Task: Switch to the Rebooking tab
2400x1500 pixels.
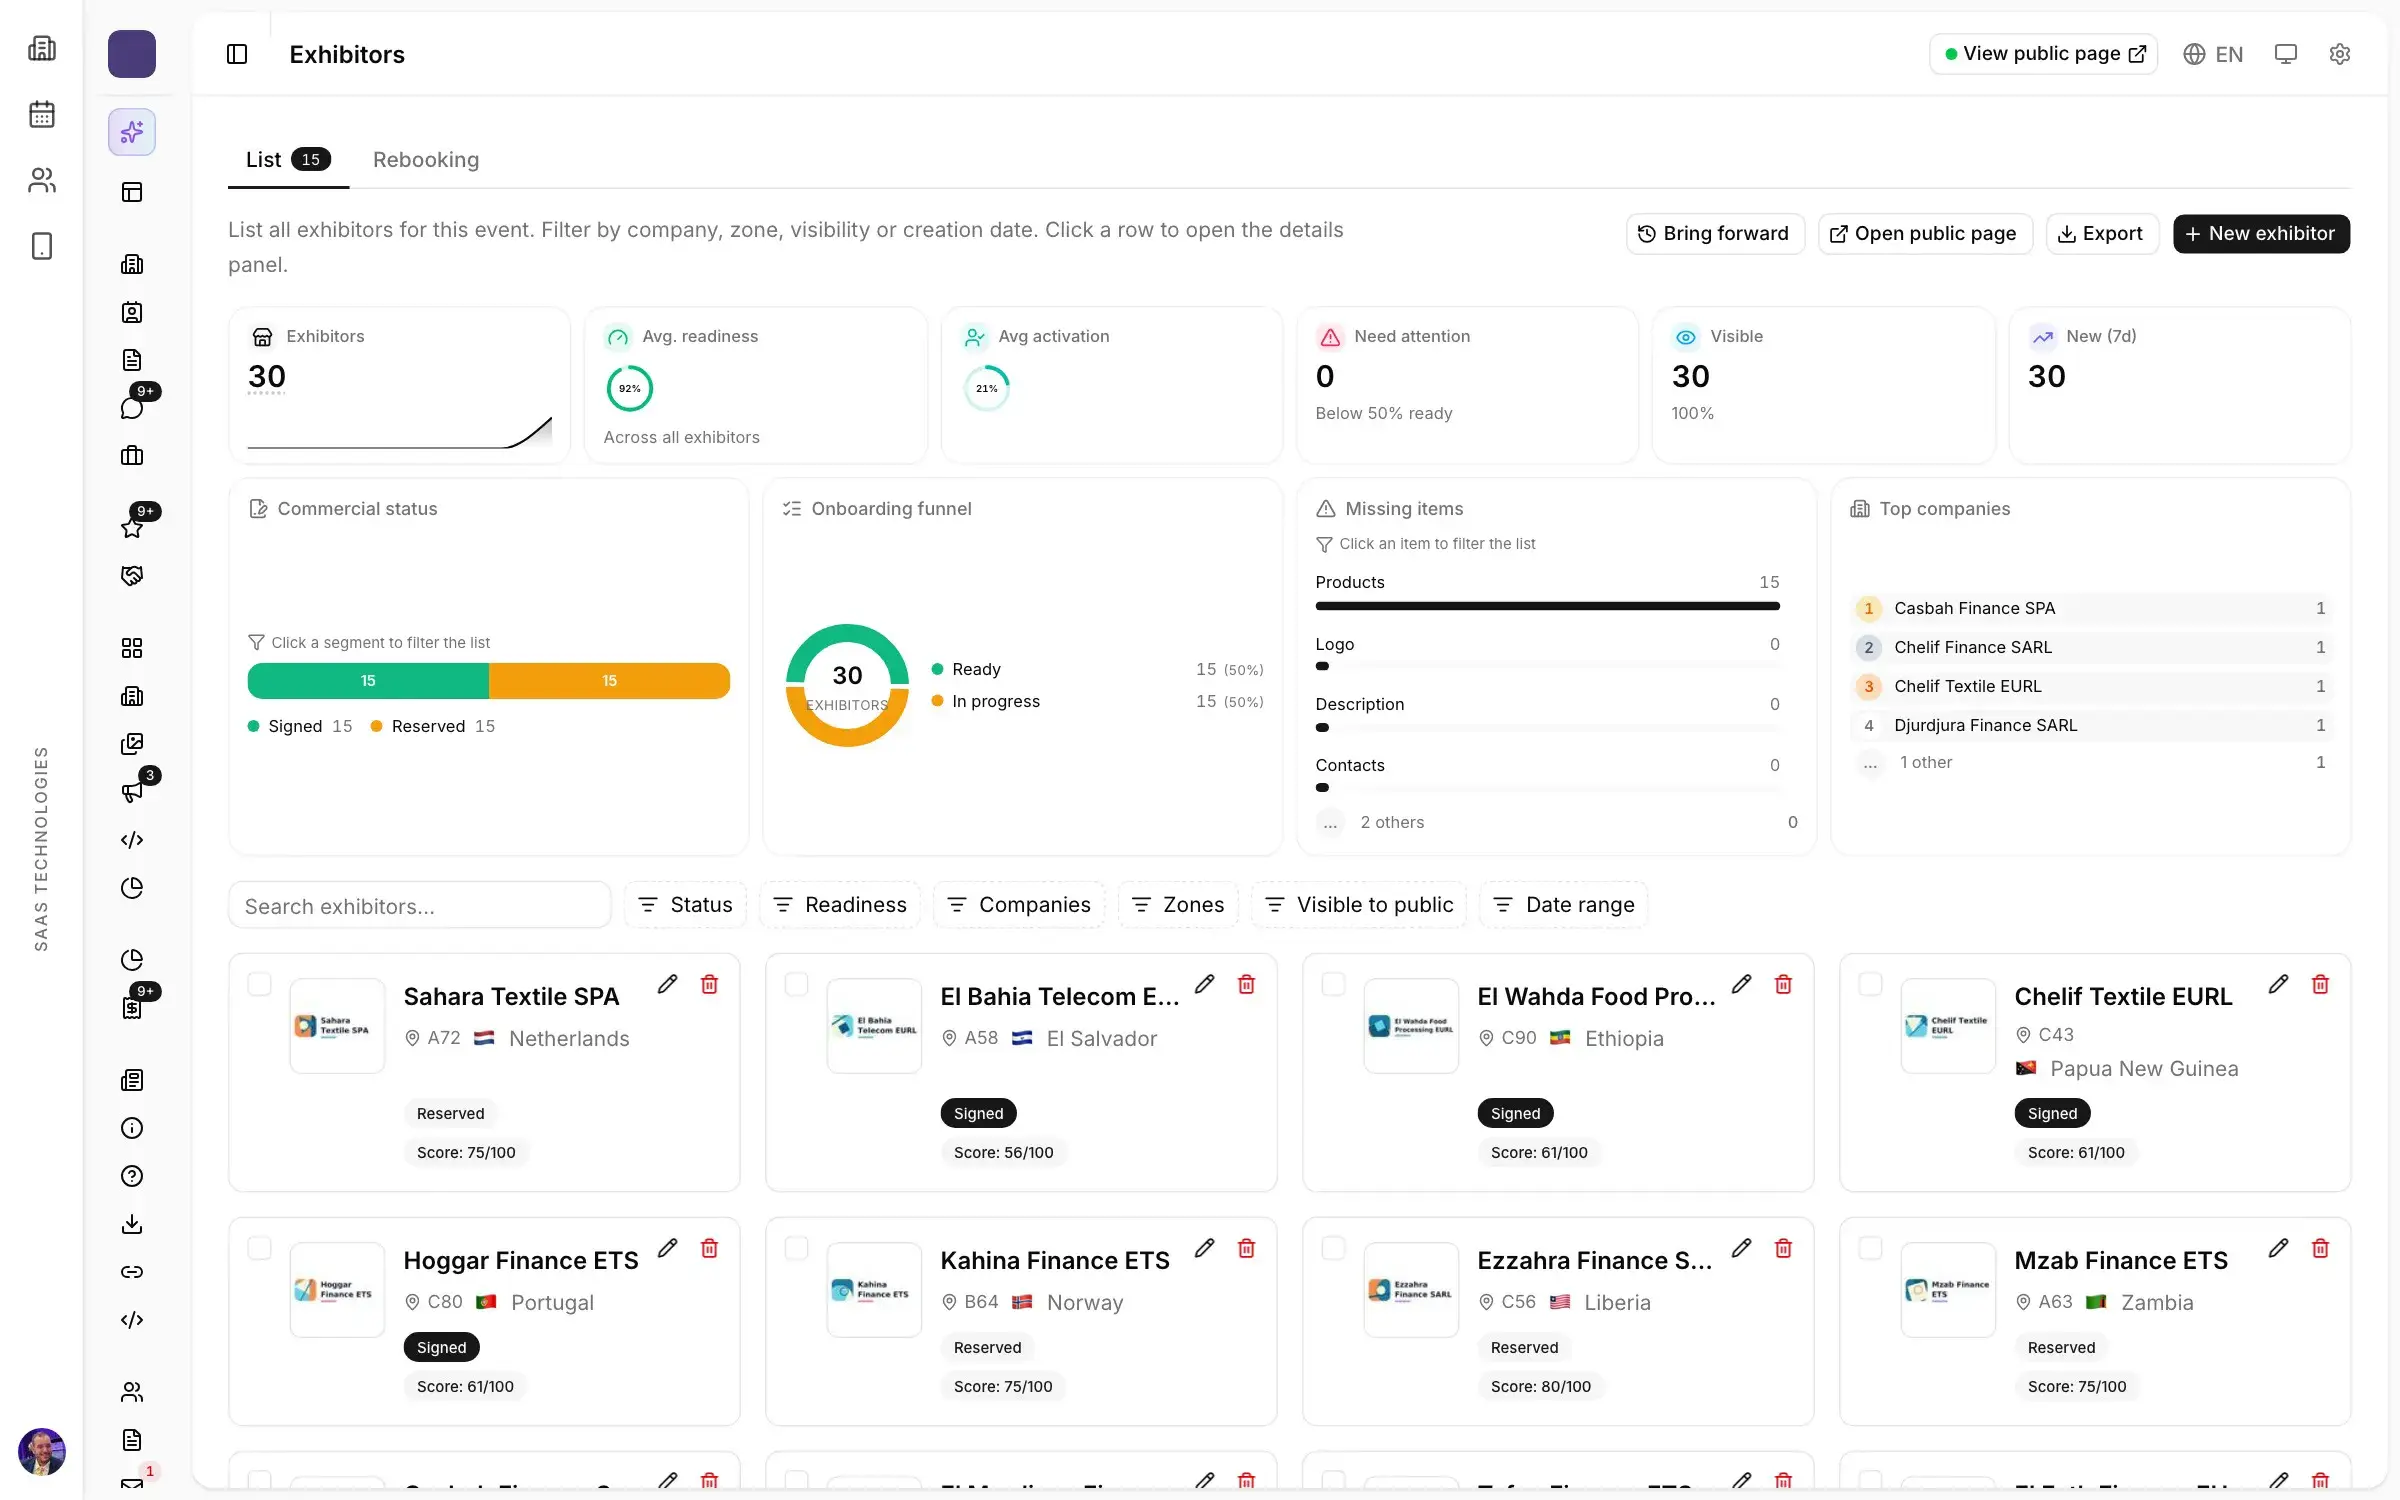Action: coord(426,160)
